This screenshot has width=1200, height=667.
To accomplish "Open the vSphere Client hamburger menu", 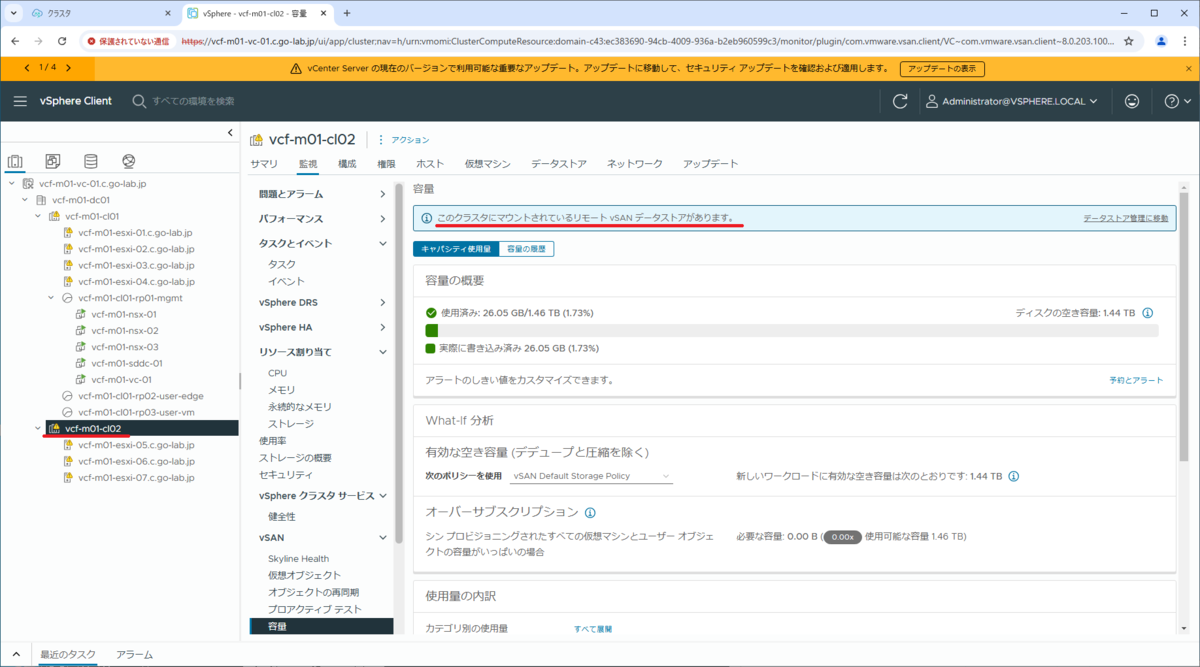I will (20, 101).
